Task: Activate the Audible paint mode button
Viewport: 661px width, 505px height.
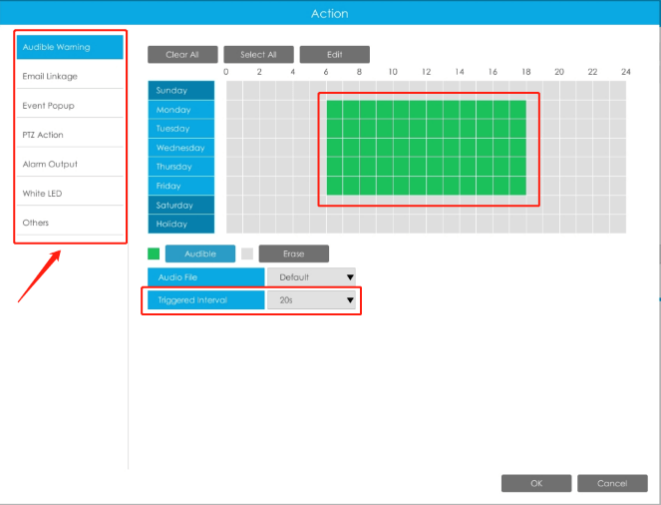Action: click(200, 254)
